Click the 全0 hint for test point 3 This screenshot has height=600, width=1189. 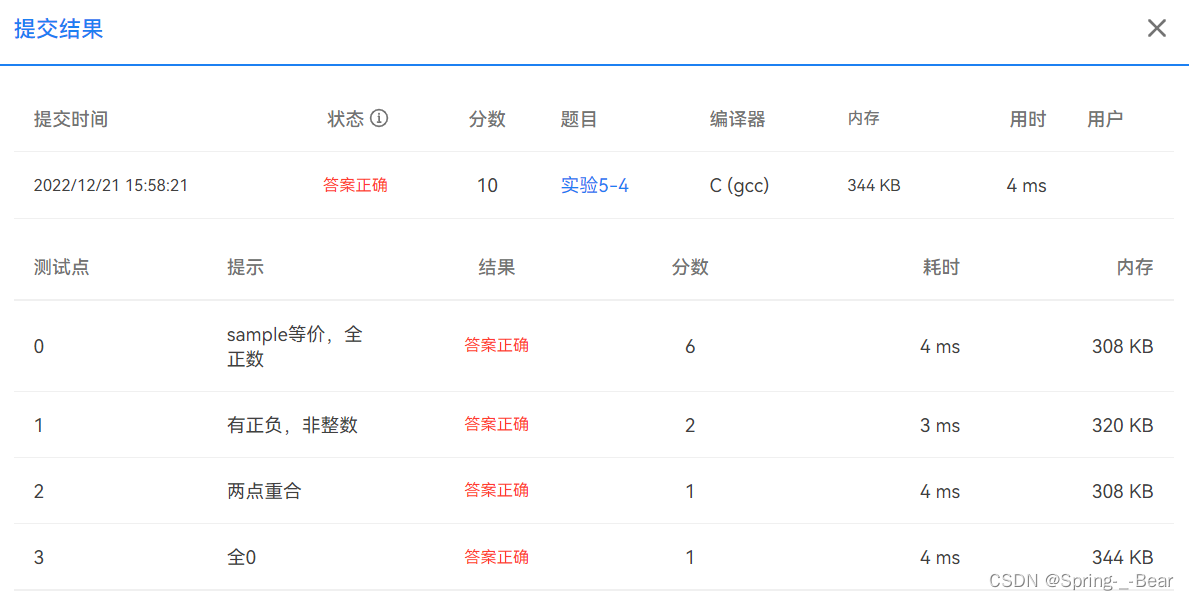tap(240, 557)
